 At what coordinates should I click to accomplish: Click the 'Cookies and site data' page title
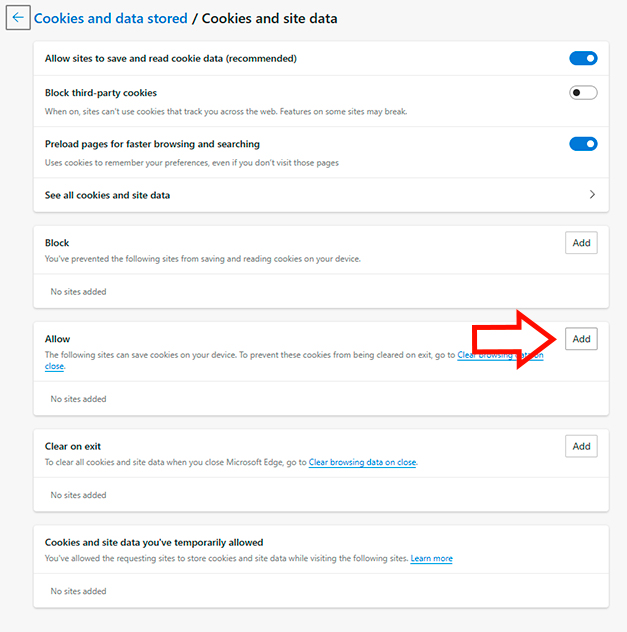point(272,18)
